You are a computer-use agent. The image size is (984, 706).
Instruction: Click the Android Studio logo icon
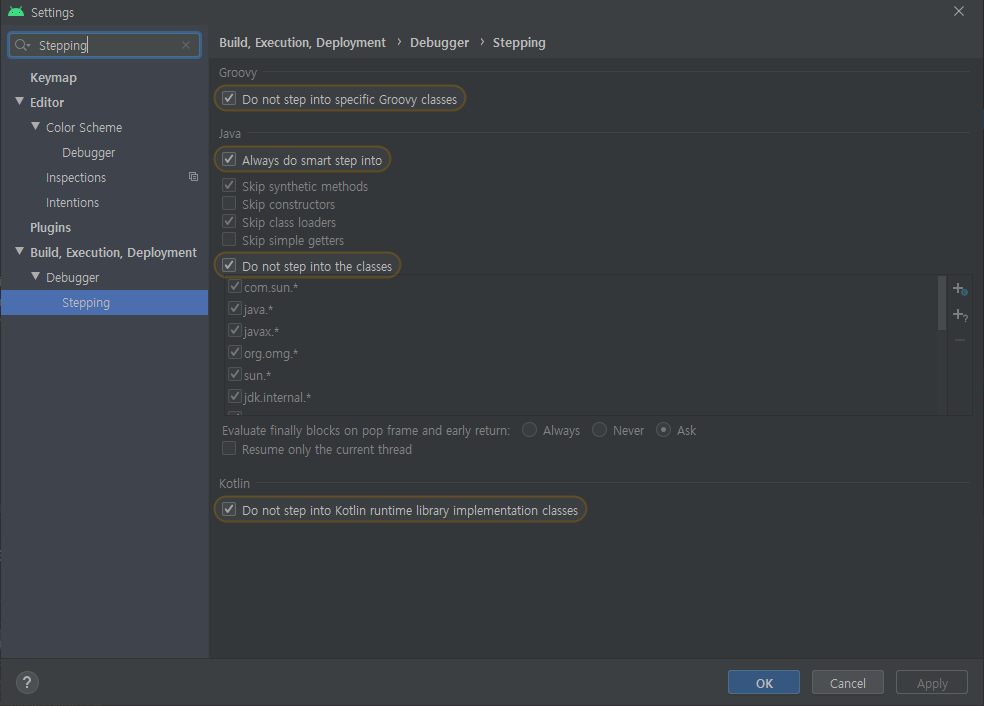point(16,12)
